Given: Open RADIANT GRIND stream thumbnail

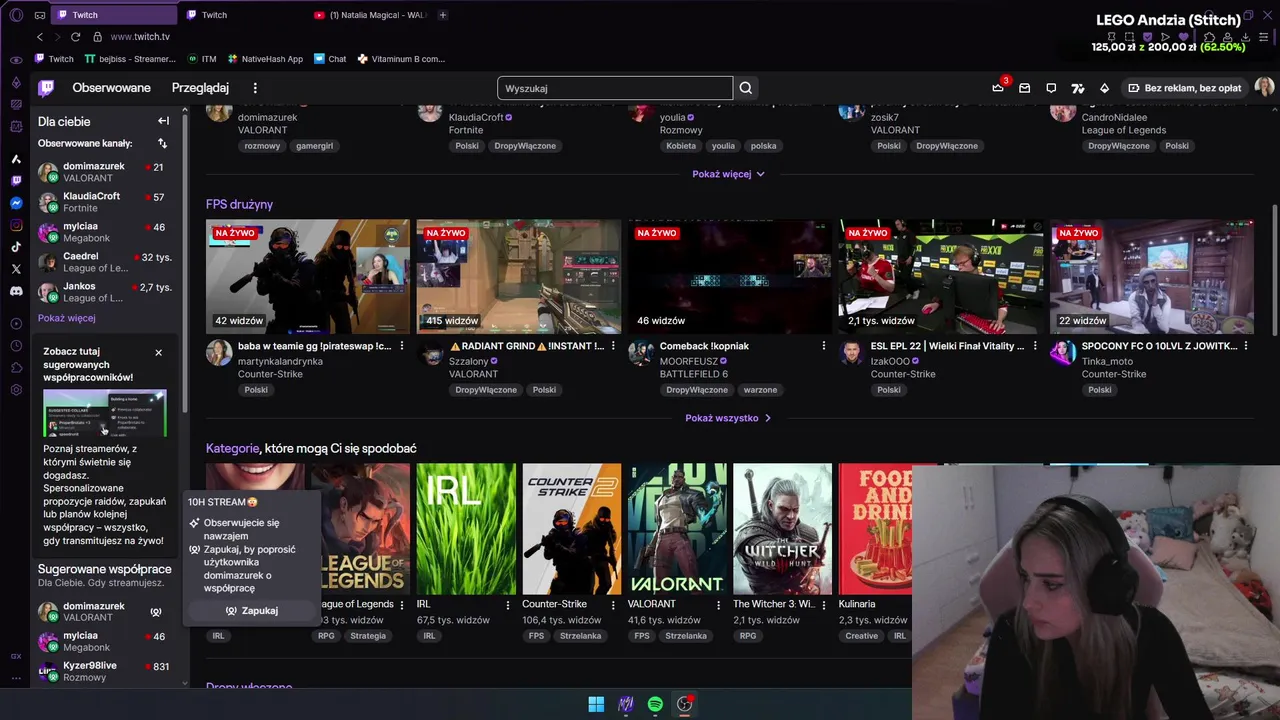Looking at the screenshot, I should coord(518,277).
